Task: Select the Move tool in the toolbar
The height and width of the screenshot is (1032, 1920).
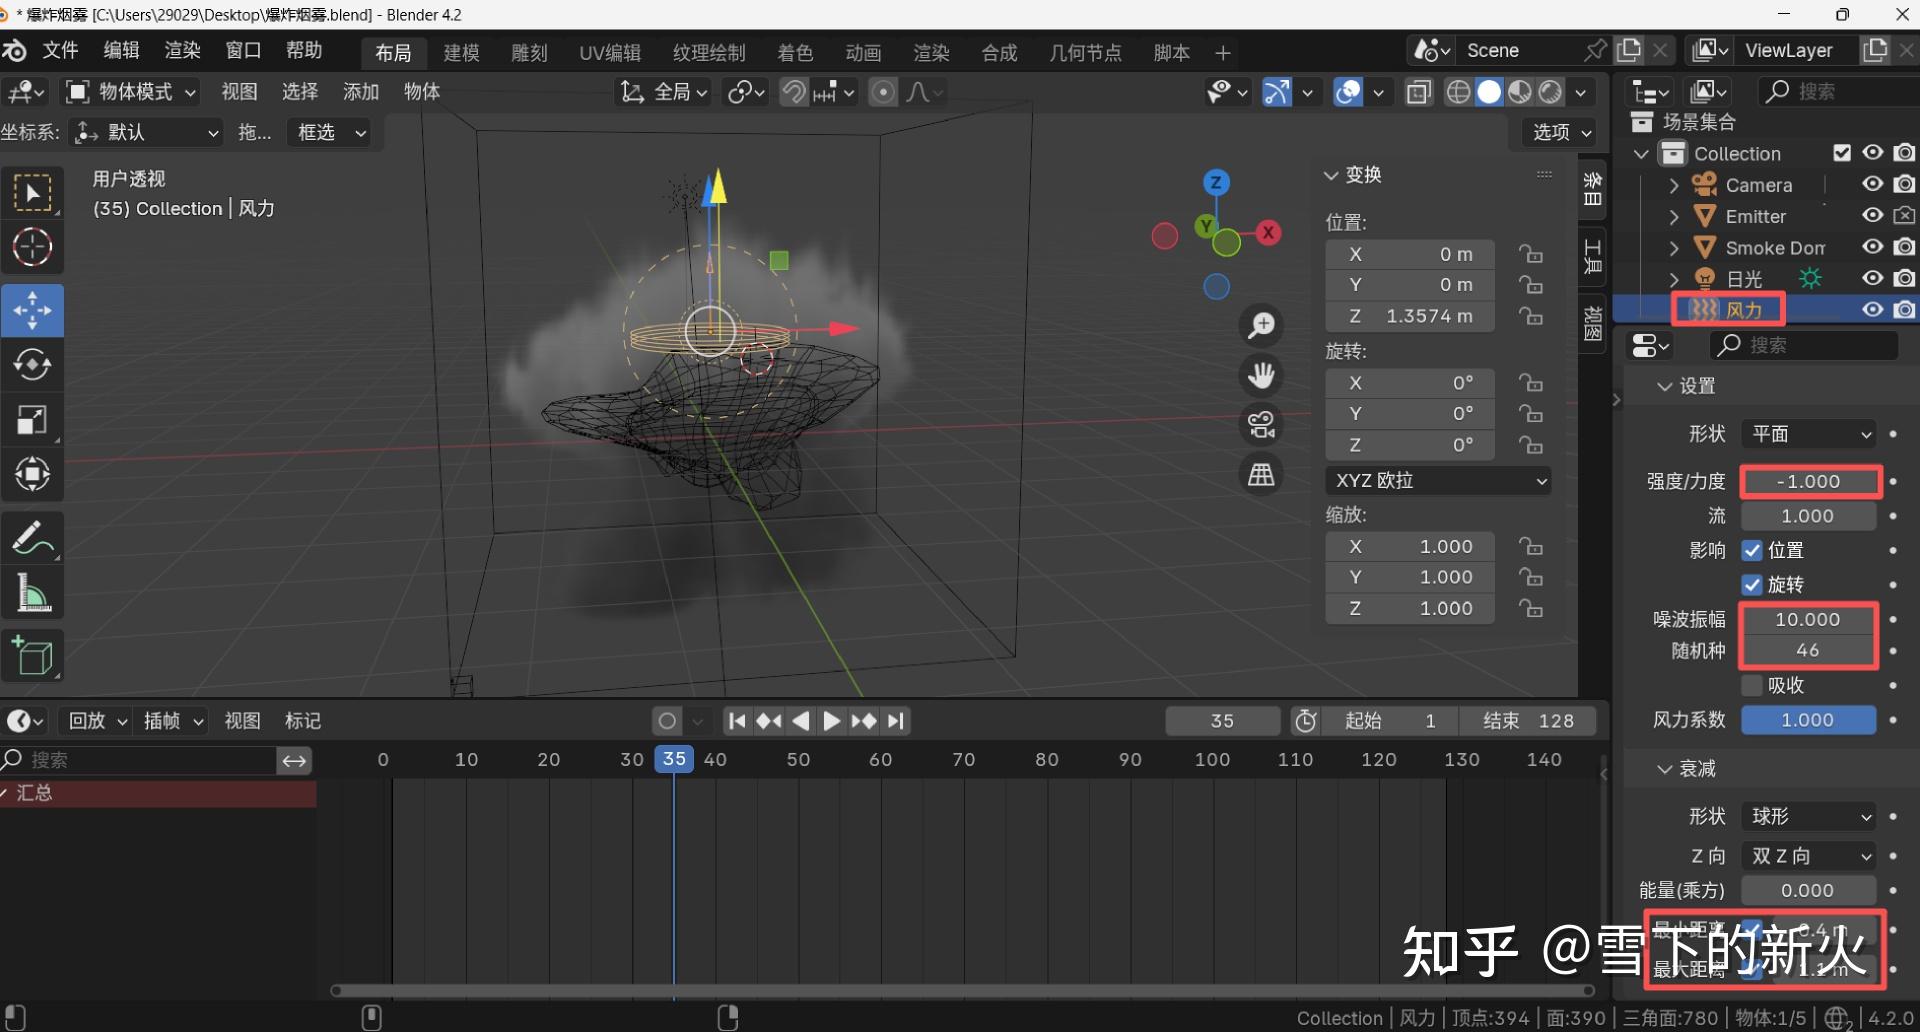Action: pos(33,310)
